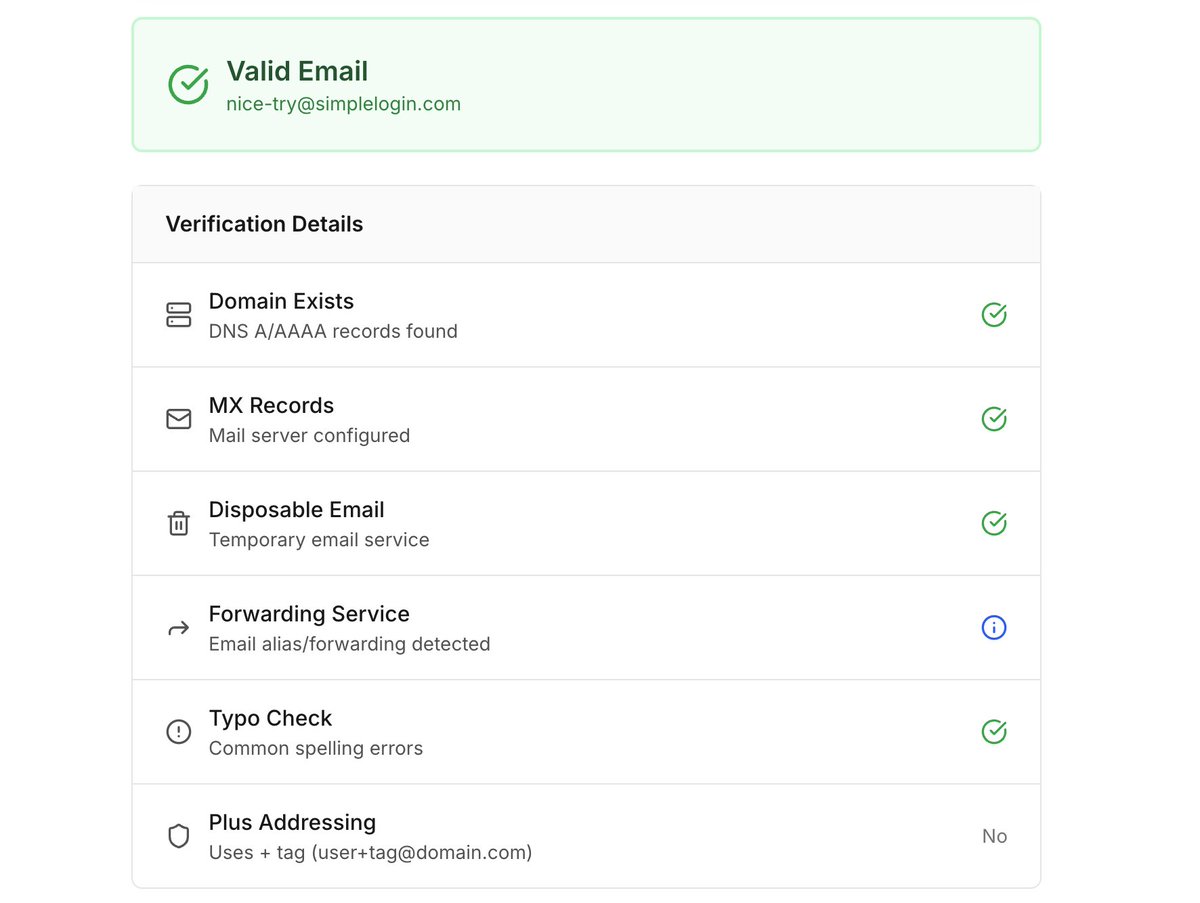The height and width of the screenshot is (903, 1200).
Task: Click the blue info icon for Forwarding Service
Action: click(x=994, y=628)
